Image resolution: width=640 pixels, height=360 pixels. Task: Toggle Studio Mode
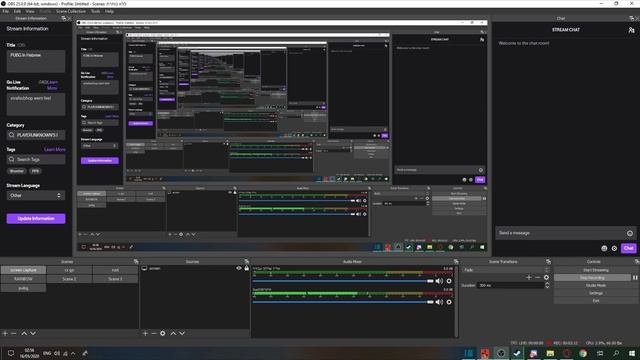596,285
